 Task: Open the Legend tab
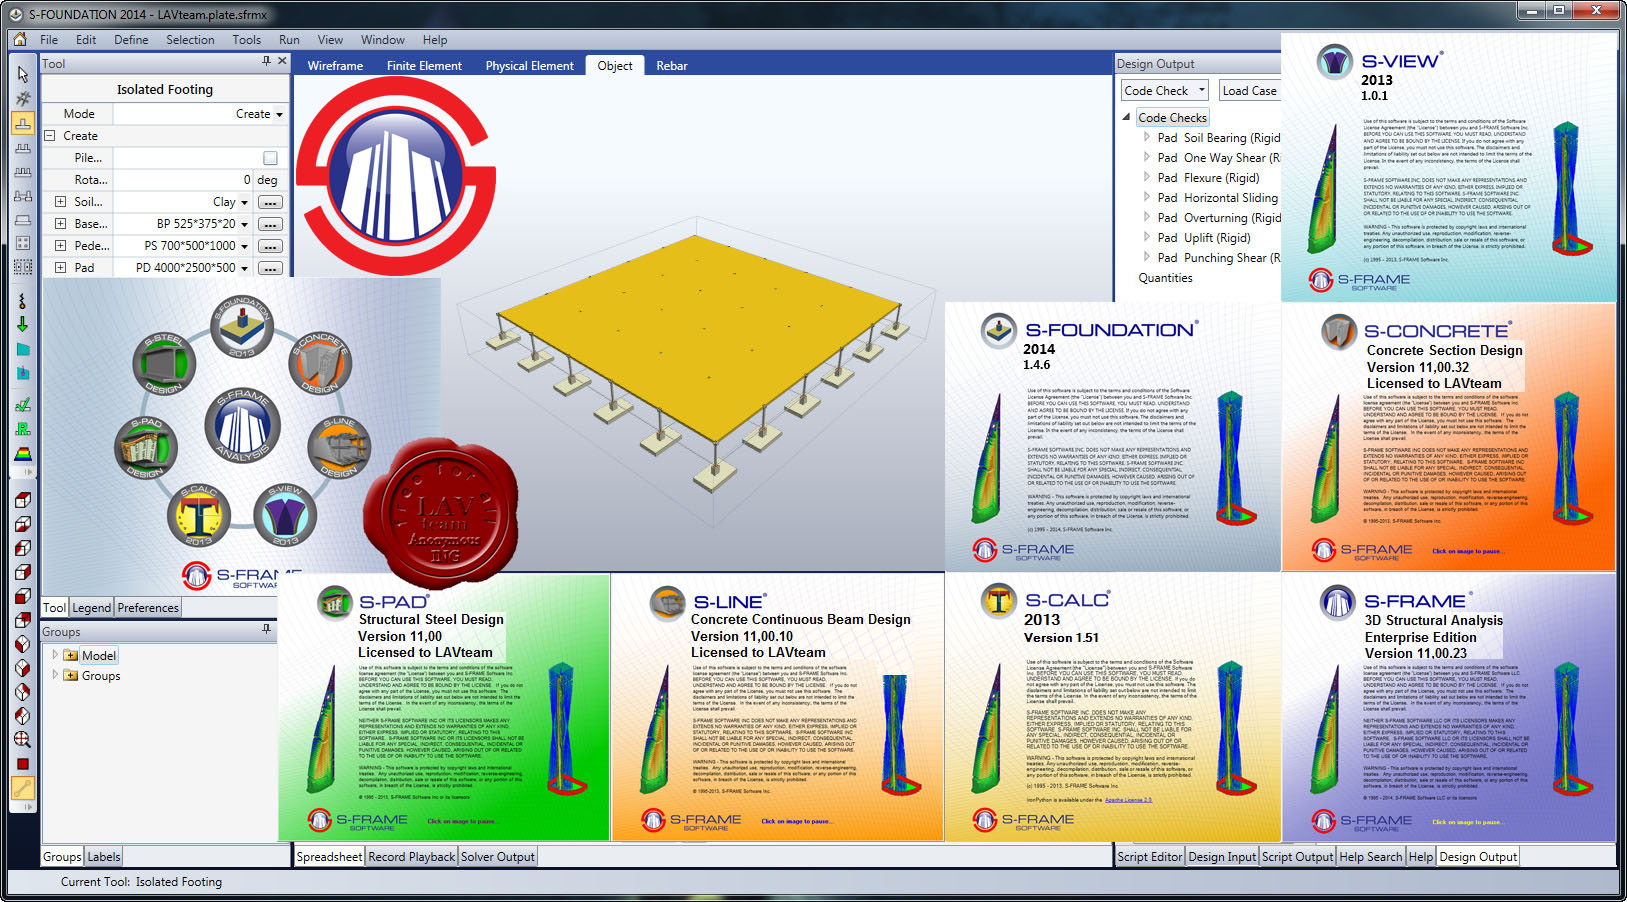(91, 608)
